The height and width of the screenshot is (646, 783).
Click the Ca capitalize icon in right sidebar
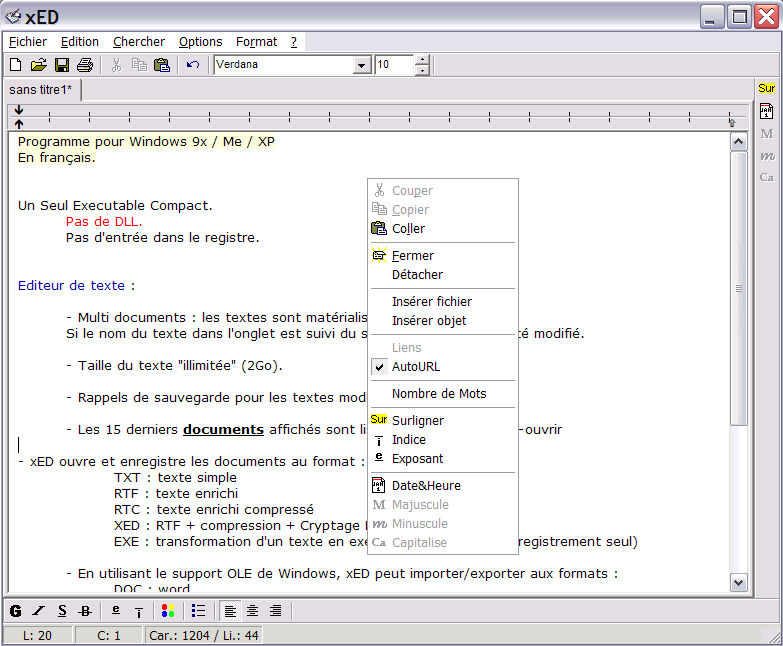[767, 177]
